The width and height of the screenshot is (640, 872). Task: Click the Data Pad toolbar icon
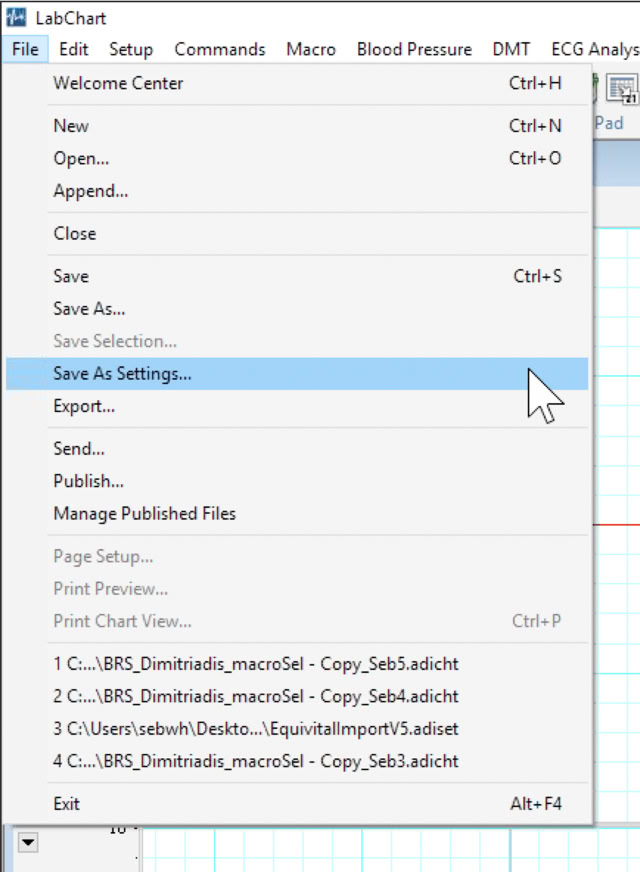coord(622,93)
